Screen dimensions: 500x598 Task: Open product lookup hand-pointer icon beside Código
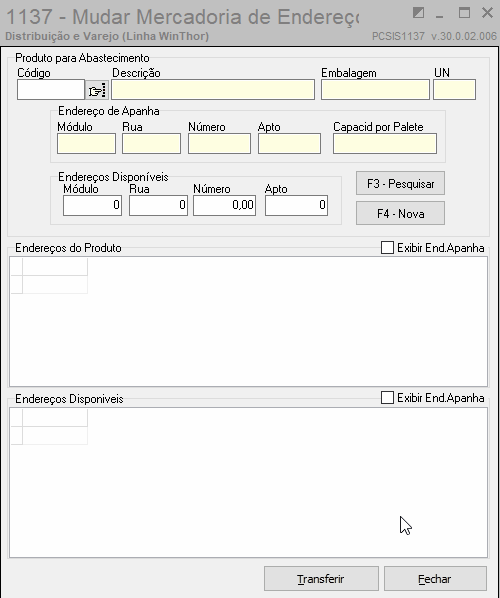97,90
